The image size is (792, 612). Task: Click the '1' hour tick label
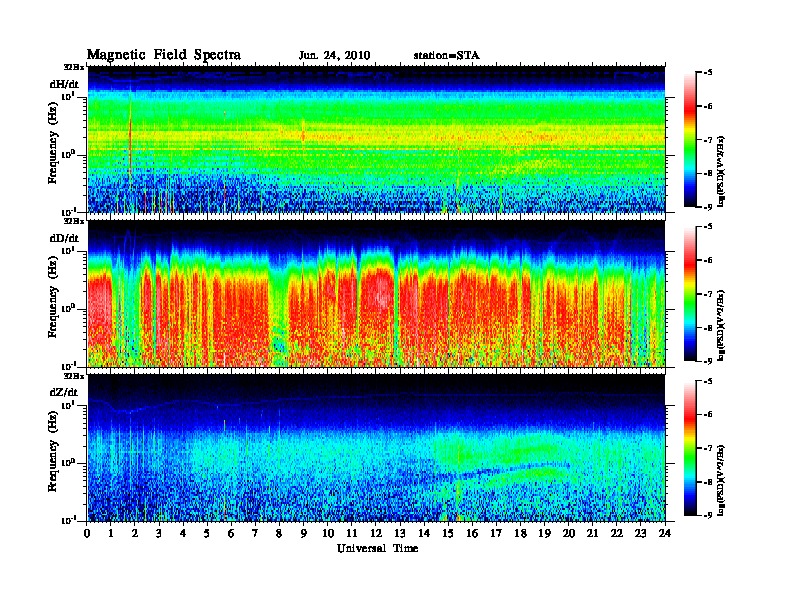(111, 533)
